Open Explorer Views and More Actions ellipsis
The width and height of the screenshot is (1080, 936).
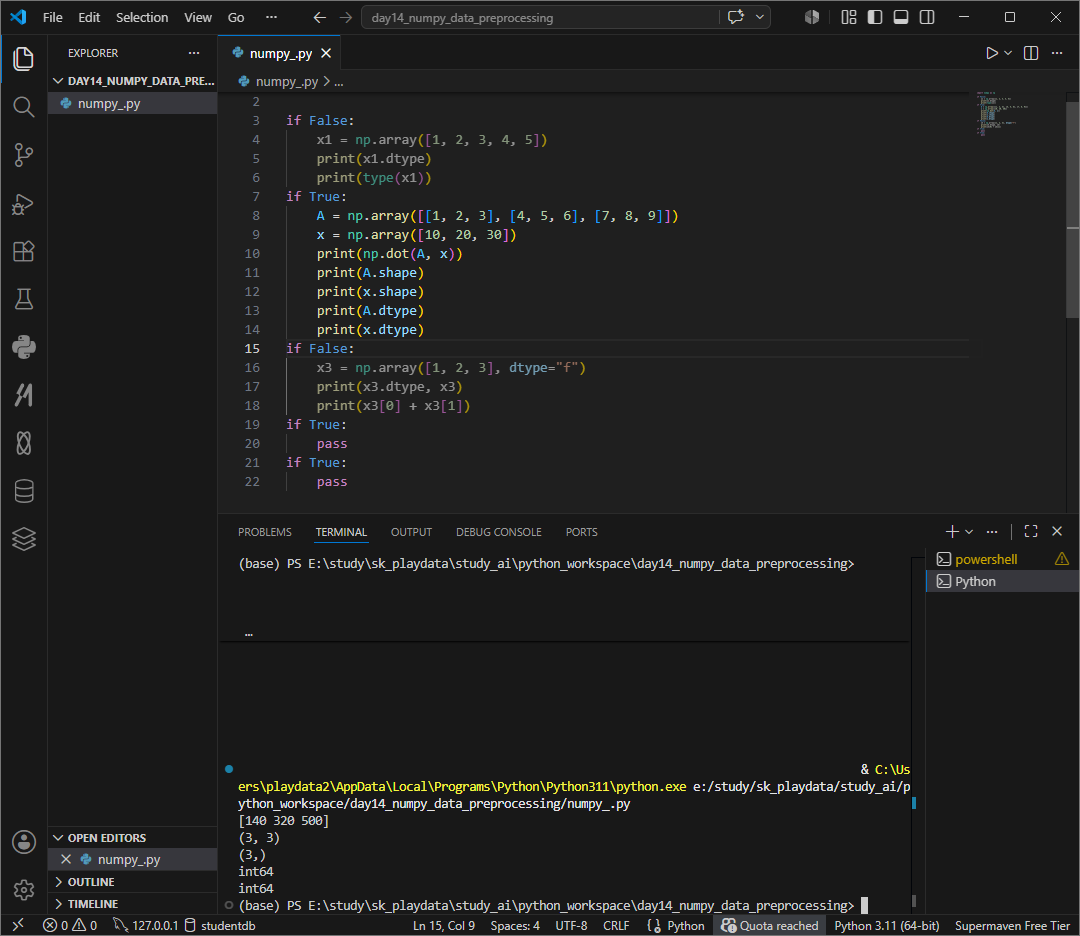pyautogui.click(x=194, y=53)
